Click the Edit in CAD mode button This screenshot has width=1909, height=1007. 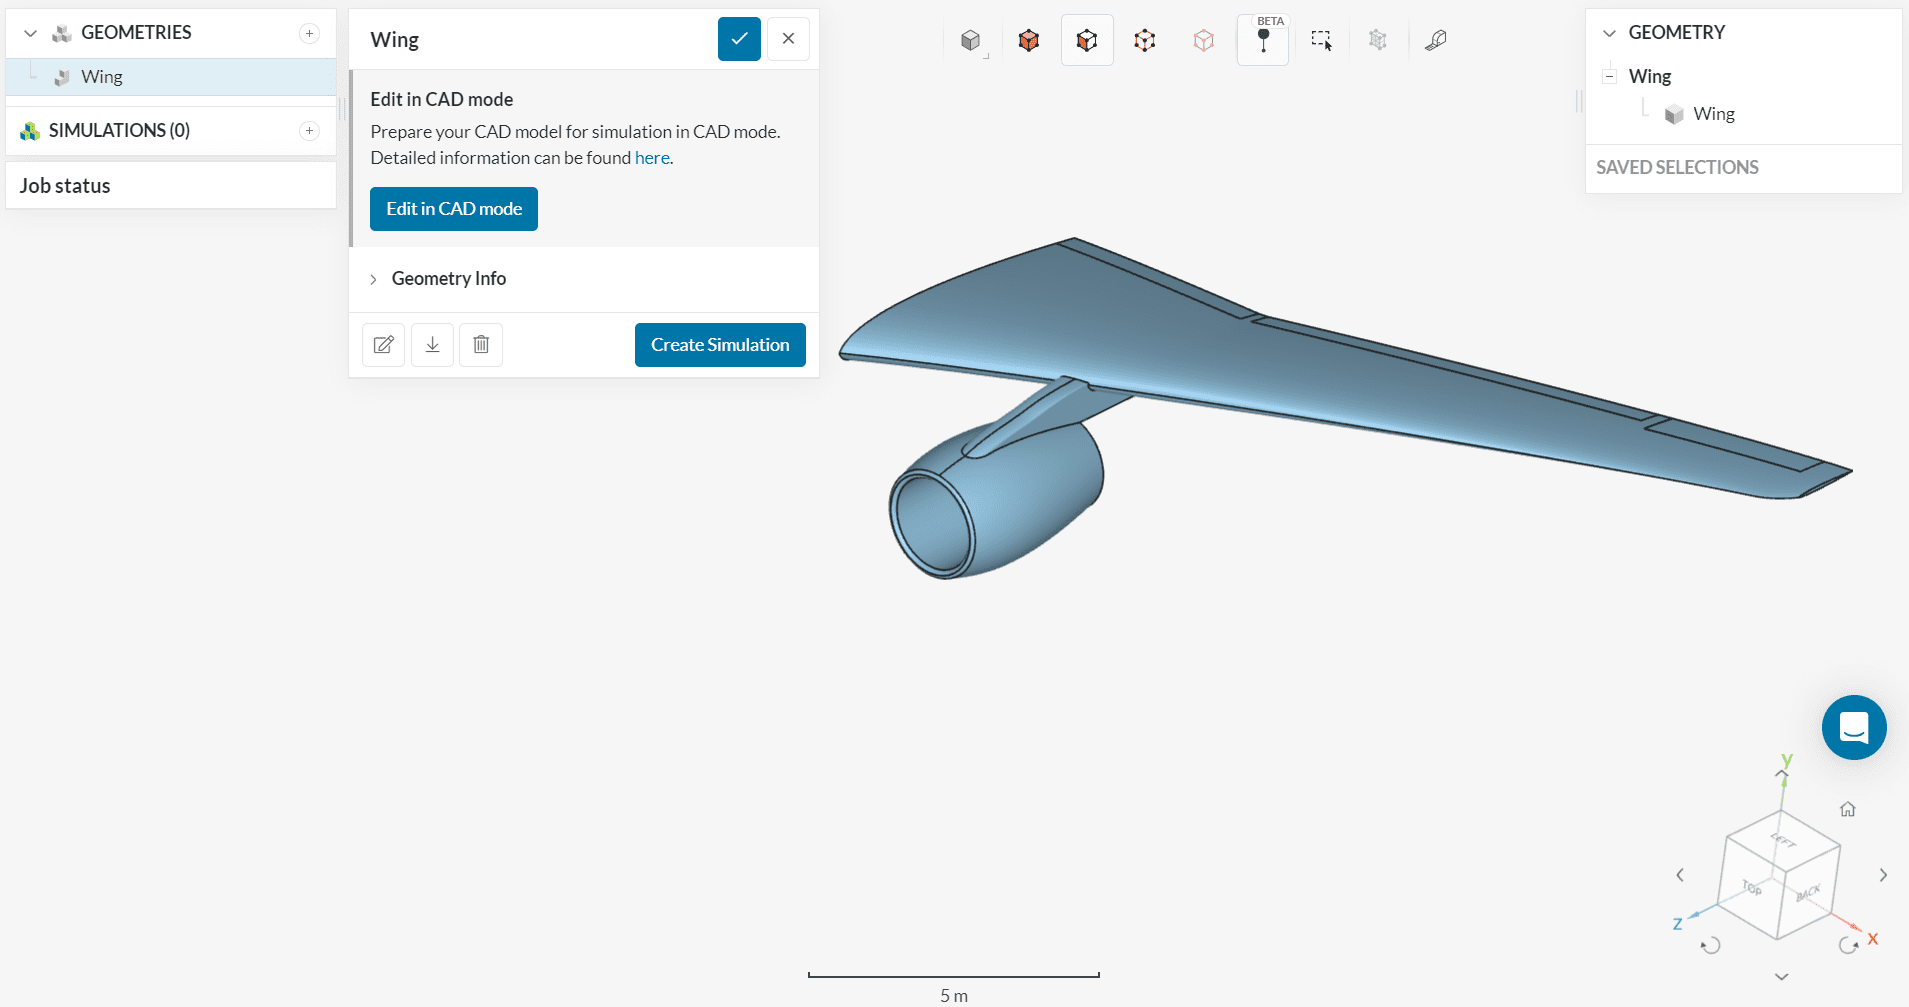454,209
